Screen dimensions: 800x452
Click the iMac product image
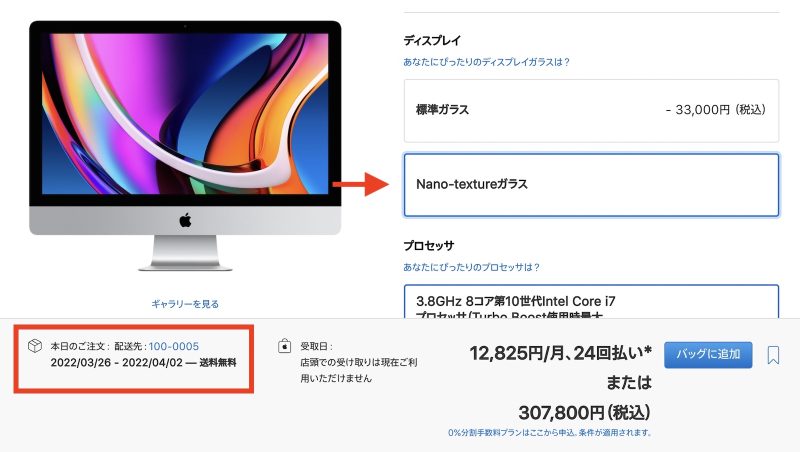[x=185, y=146]
